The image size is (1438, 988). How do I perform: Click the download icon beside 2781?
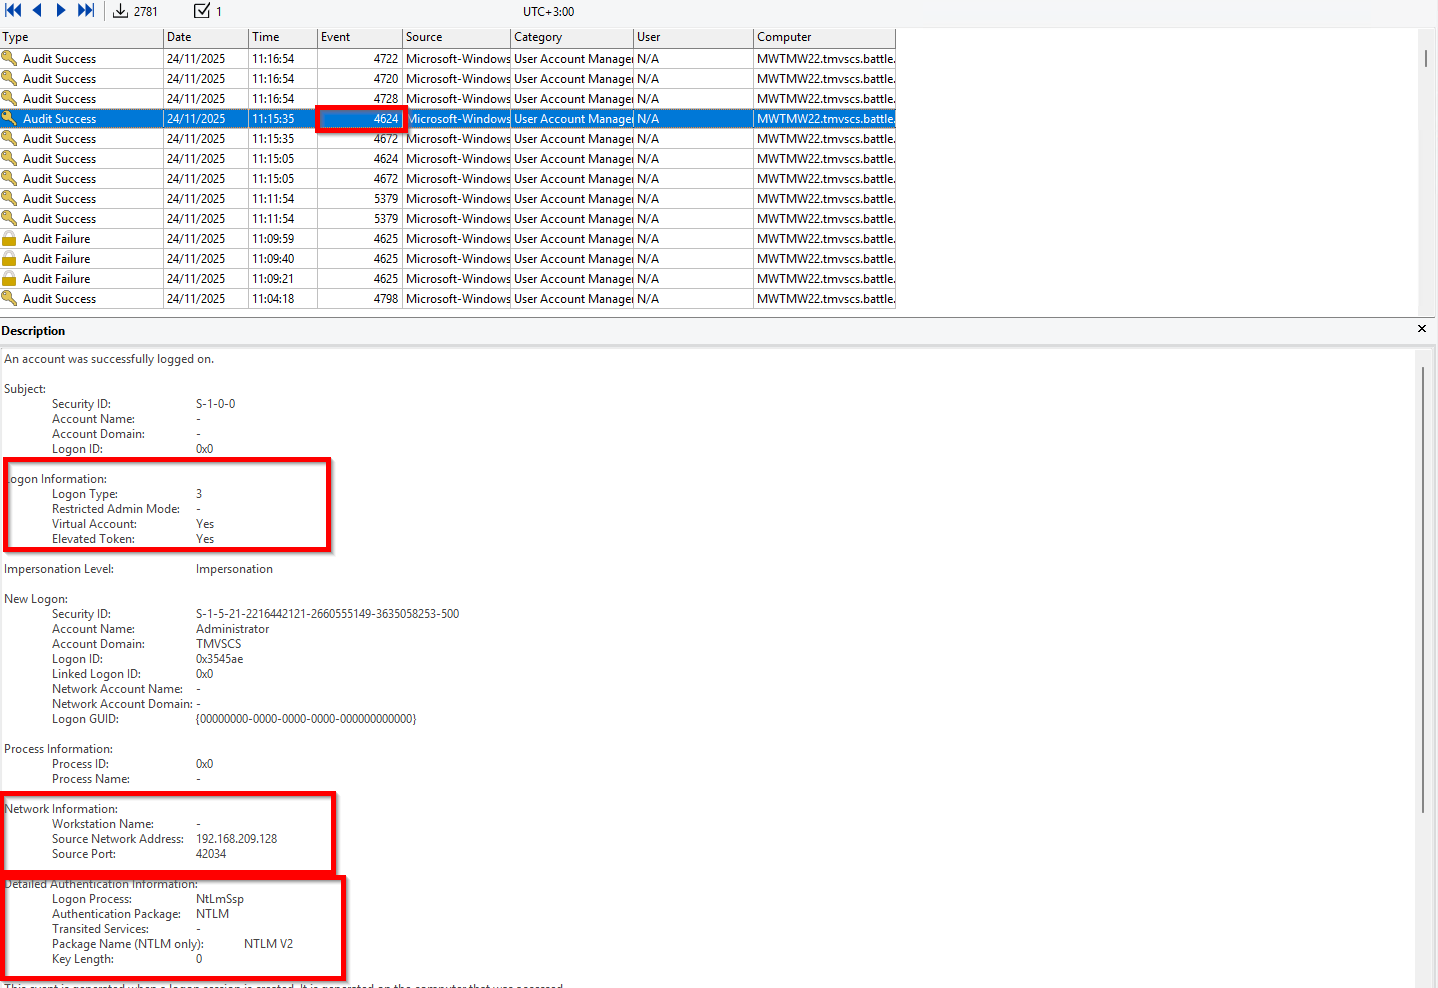[x=120, y=10]
